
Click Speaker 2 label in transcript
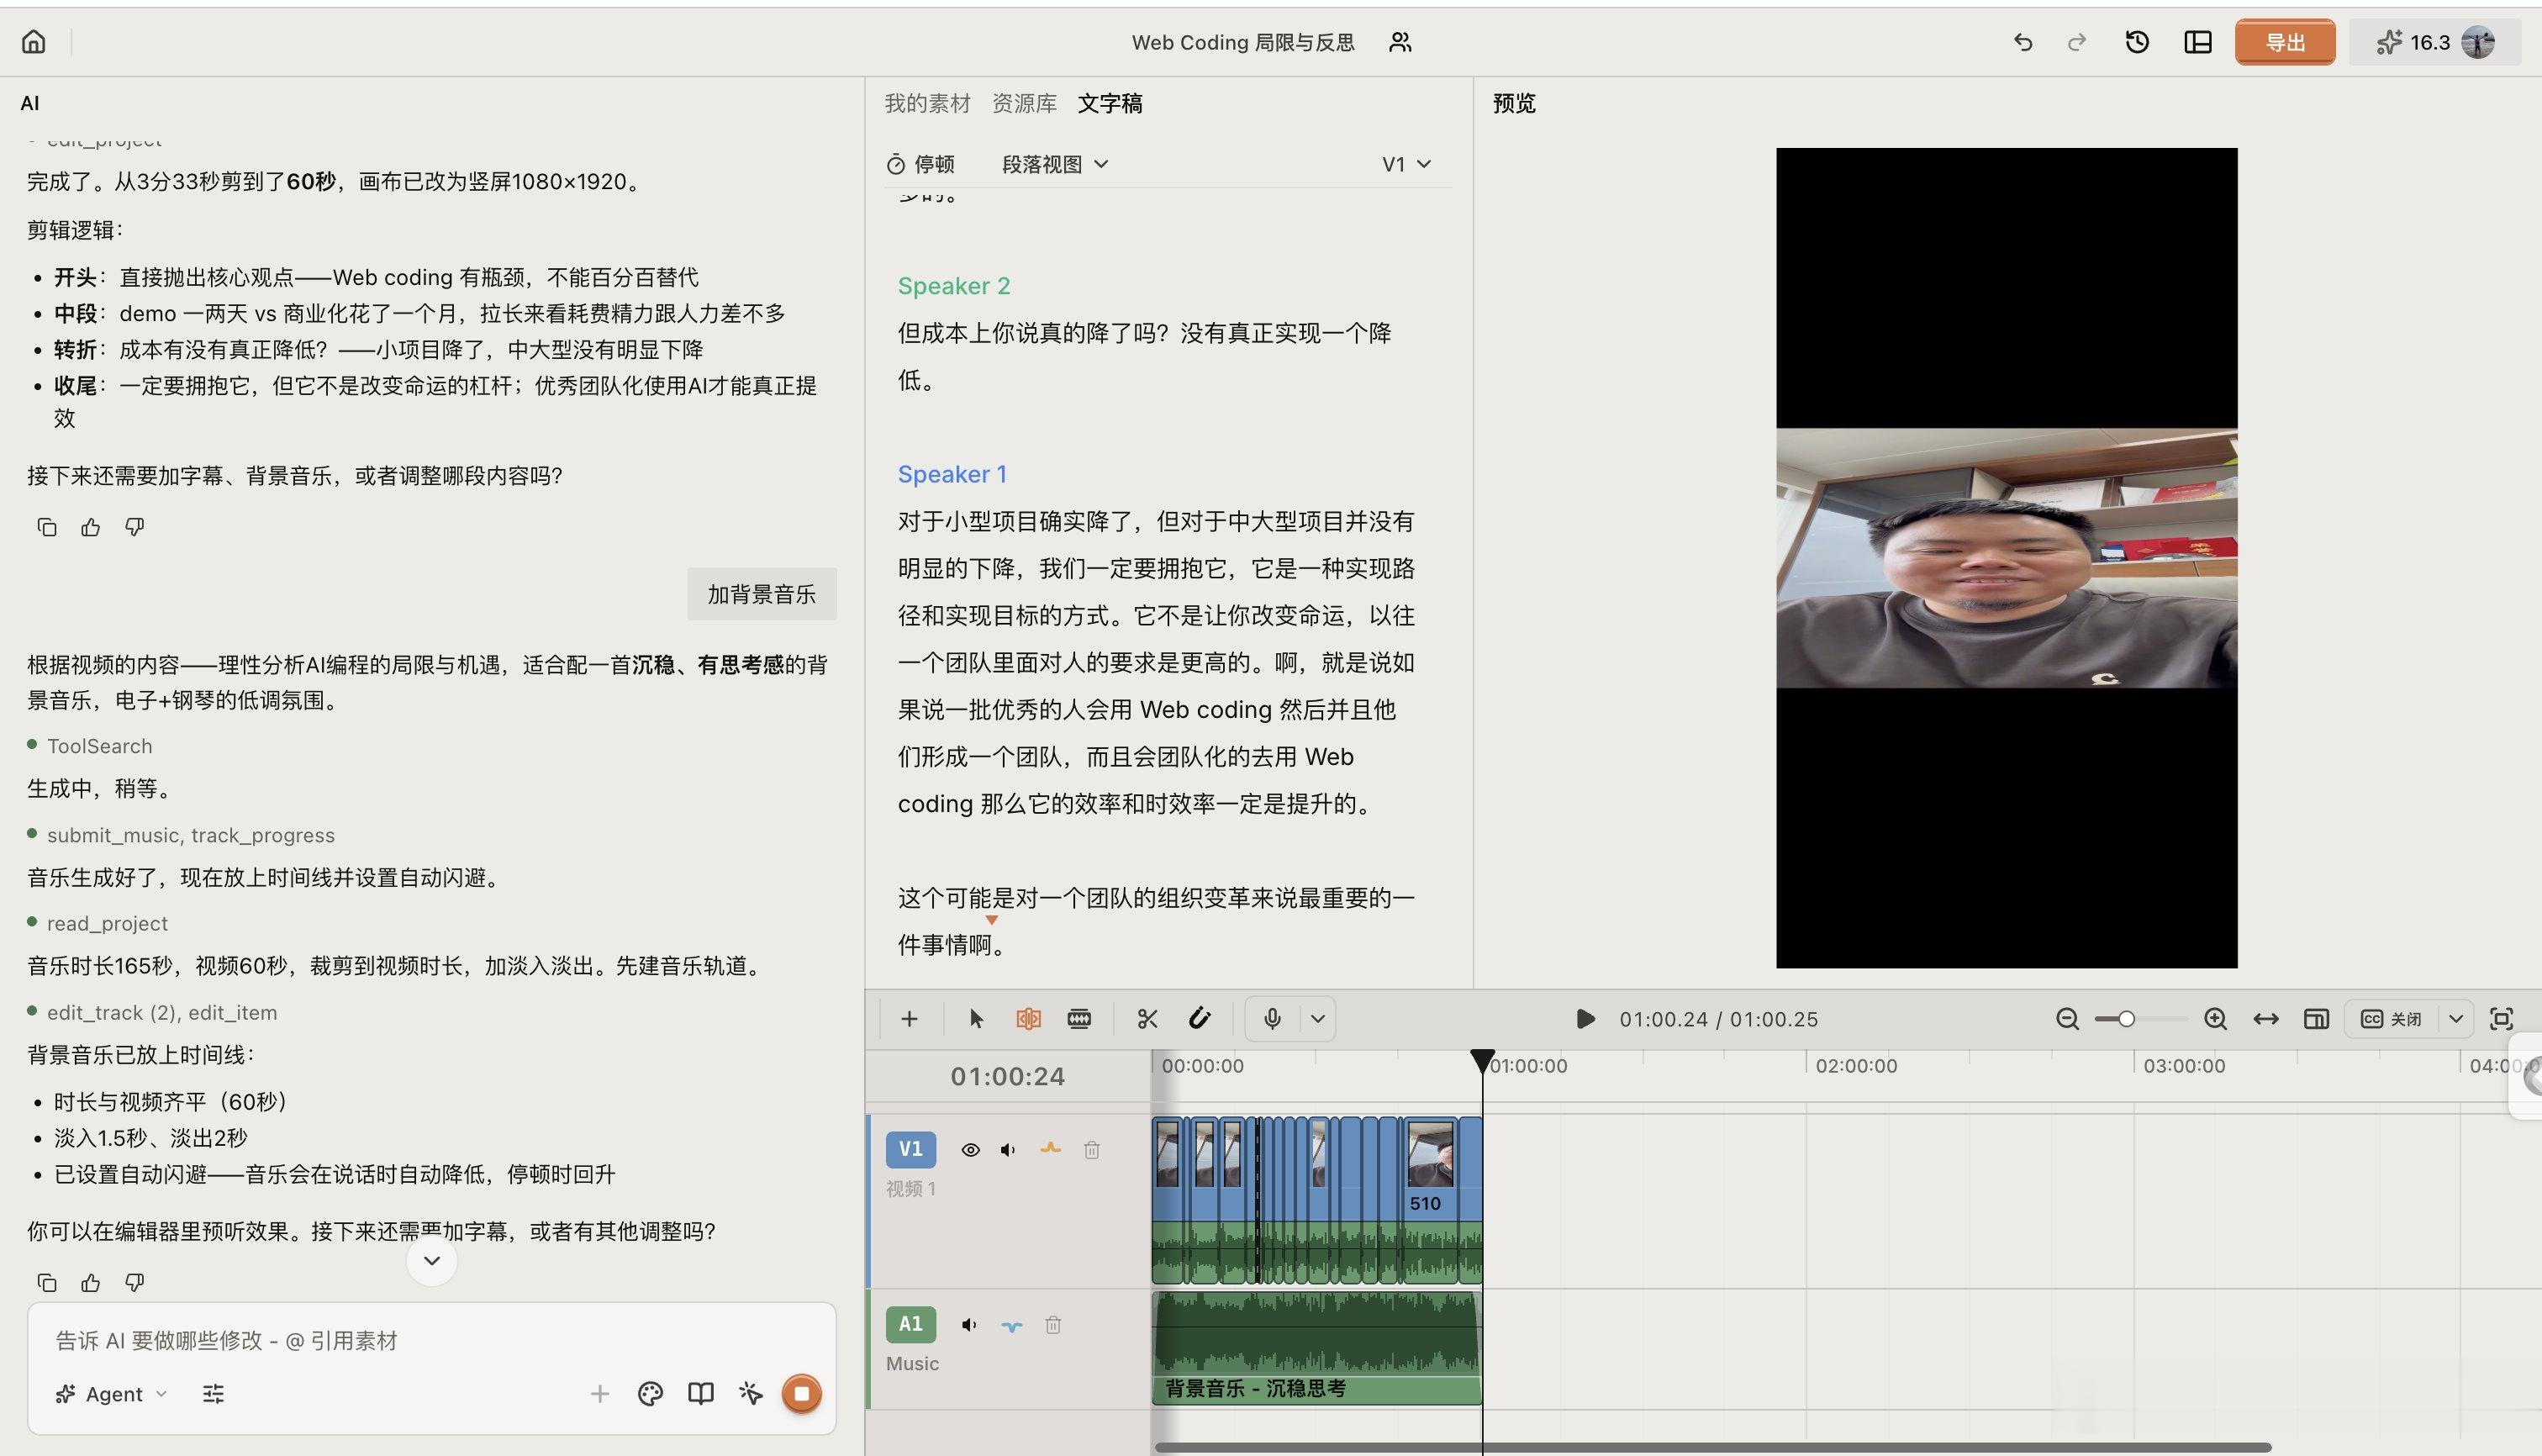(954, 286)
